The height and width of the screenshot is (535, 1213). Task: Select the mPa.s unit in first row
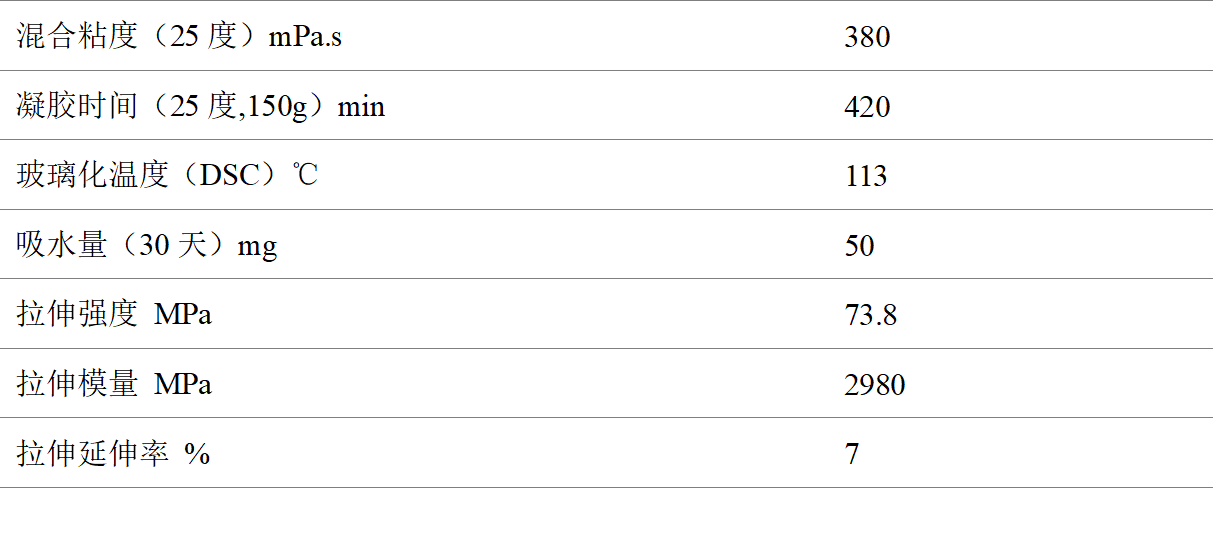pos(305,37)
